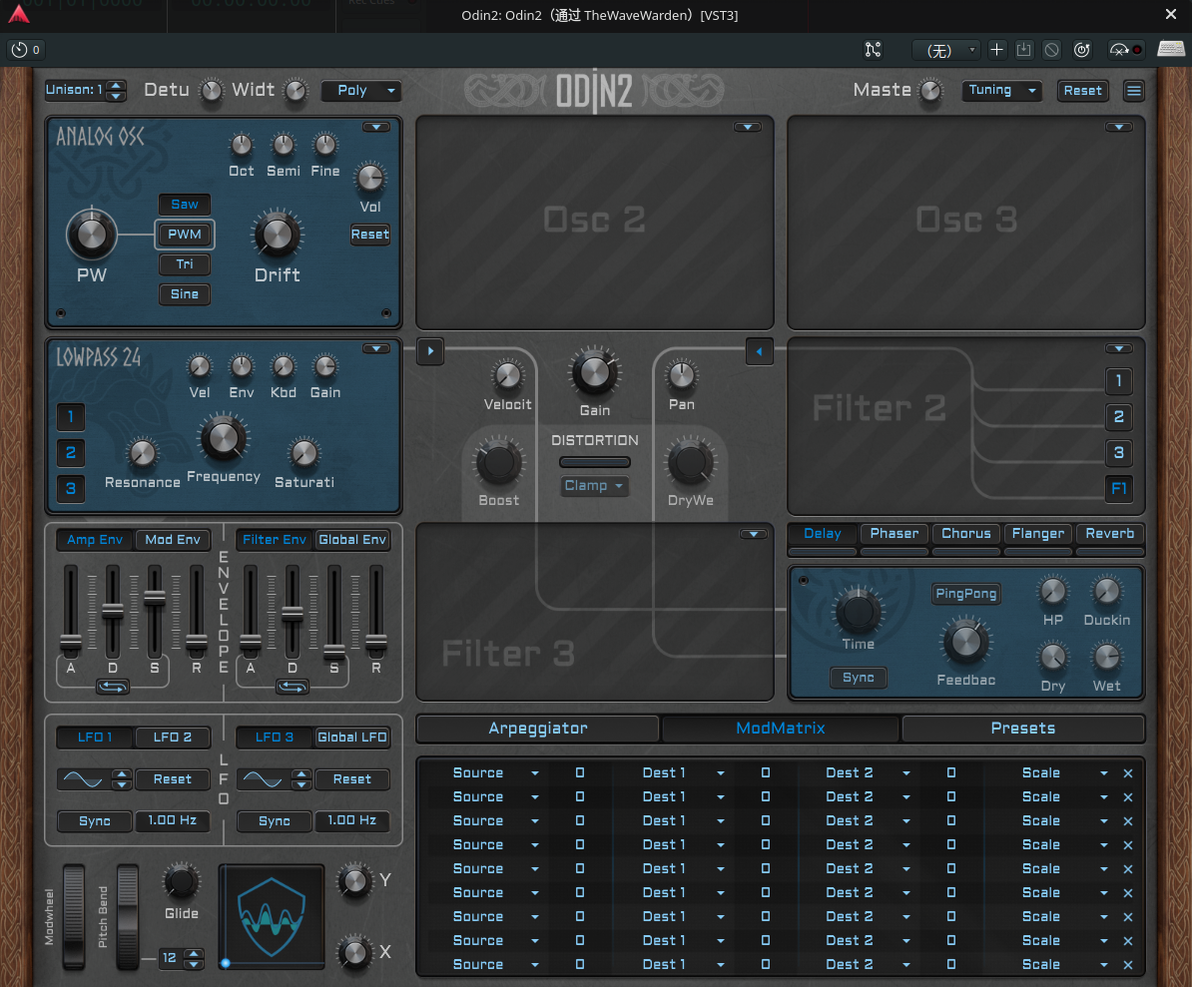Open Osc 3 type dropdown arrow
The width and height of the screenshot is (1192, 987).
click(1118, 127)
